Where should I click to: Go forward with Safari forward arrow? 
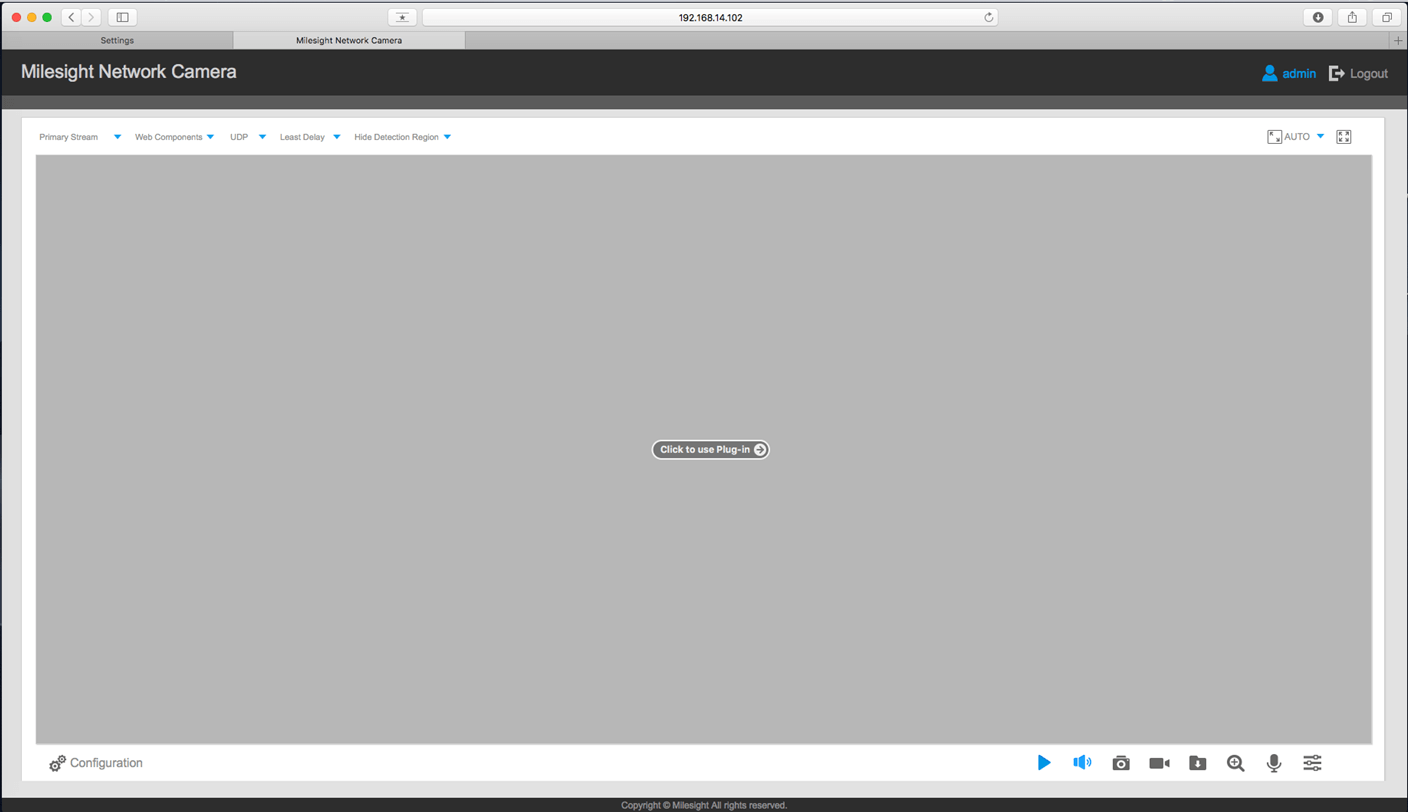tap(91, 17)
